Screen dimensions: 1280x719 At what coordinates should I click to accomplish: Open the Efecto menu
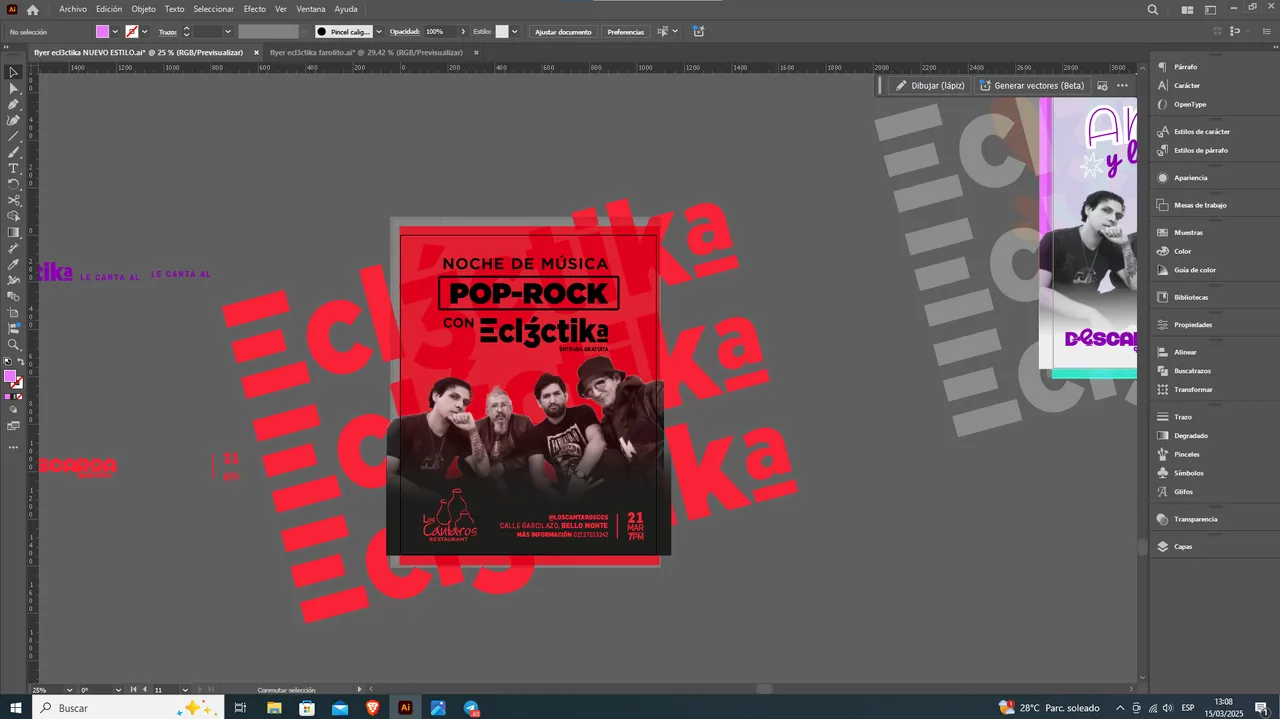(255, 9)
